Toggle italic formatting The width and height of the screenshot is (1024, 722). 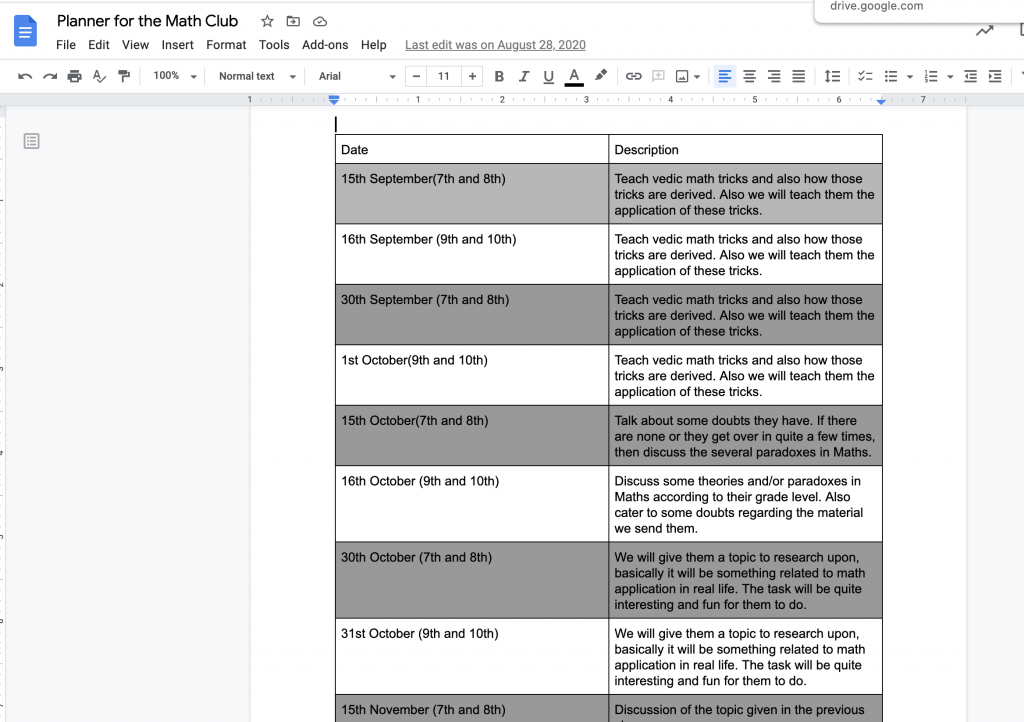(x=524, y=76)
